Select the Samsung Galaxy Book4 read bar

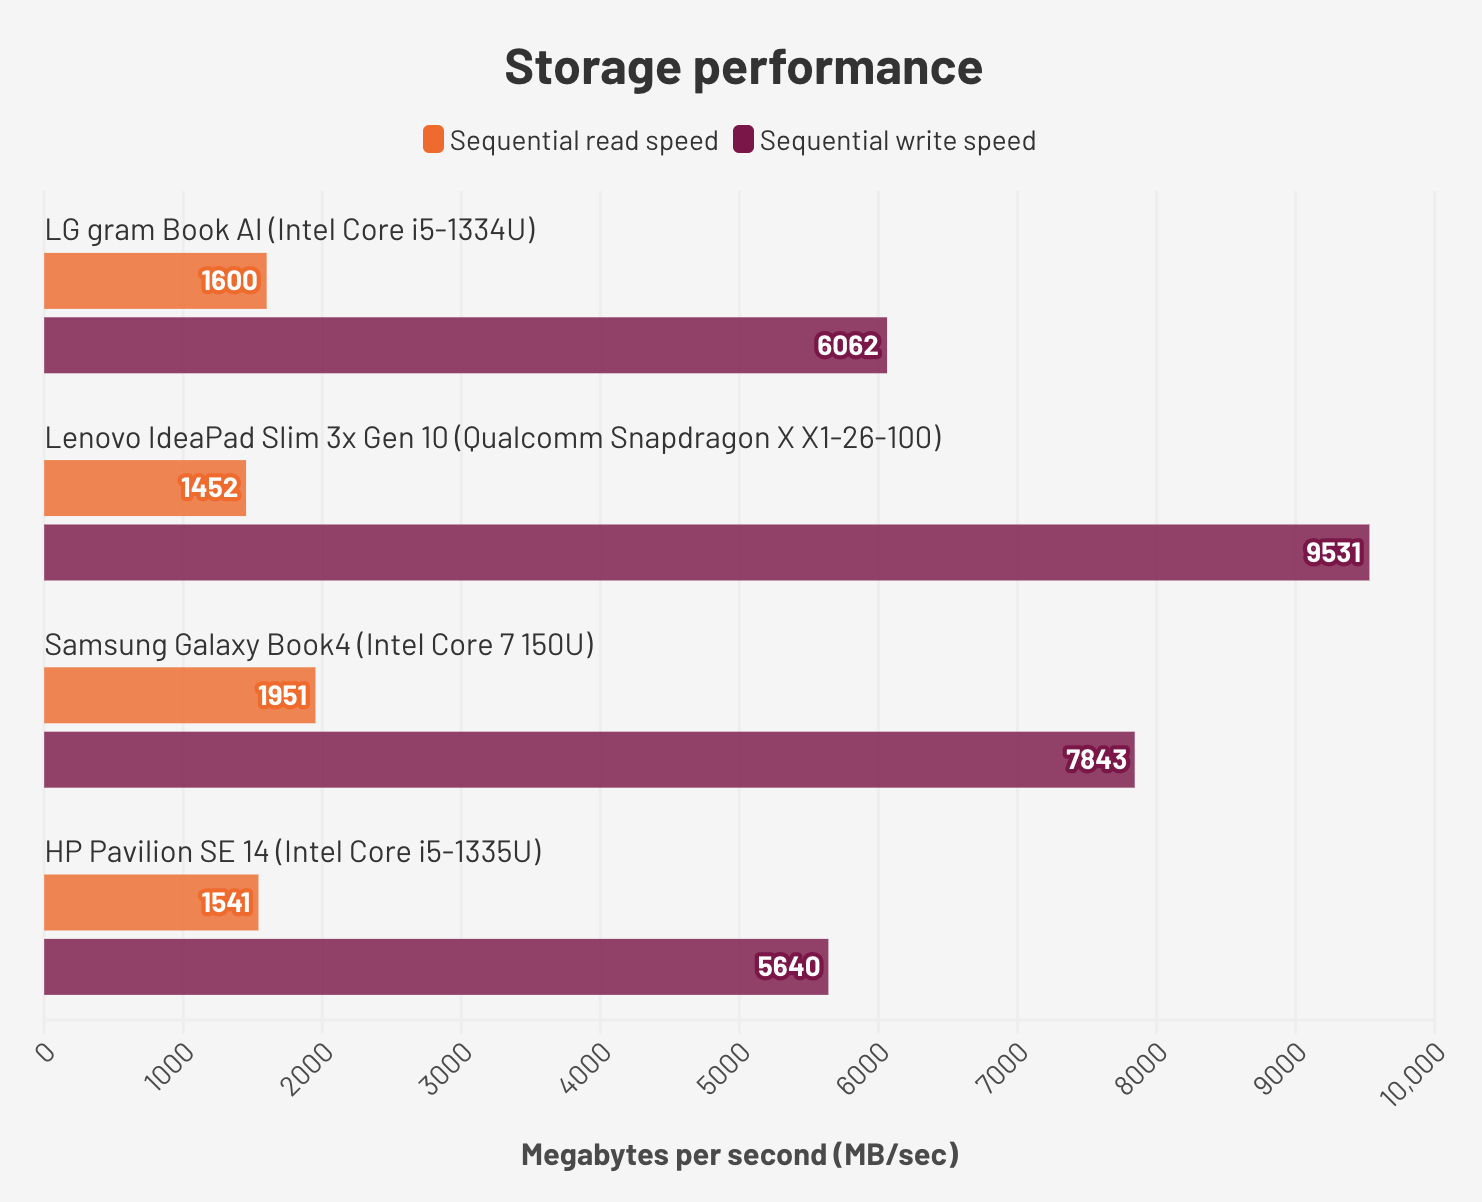click(x=179, y=695)
